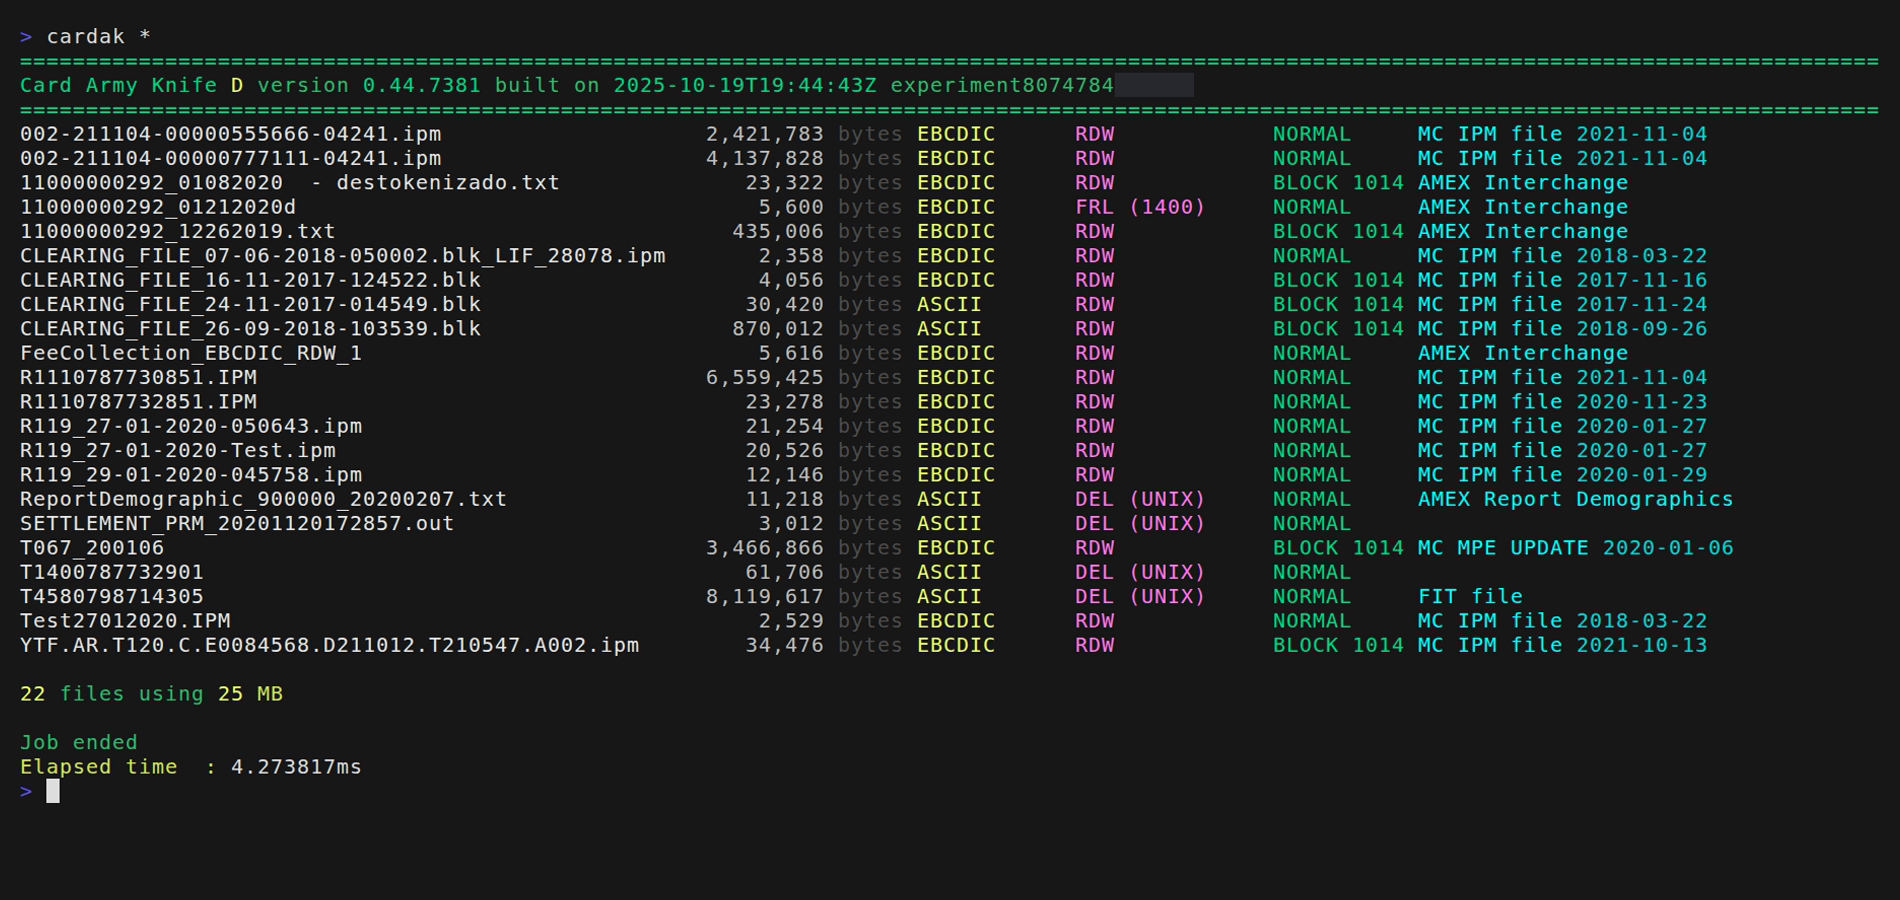Click the SETTLEMENT_PRM_20201120172857.out entry
This screenshot has height=900, width=1900.
[235, 523]
